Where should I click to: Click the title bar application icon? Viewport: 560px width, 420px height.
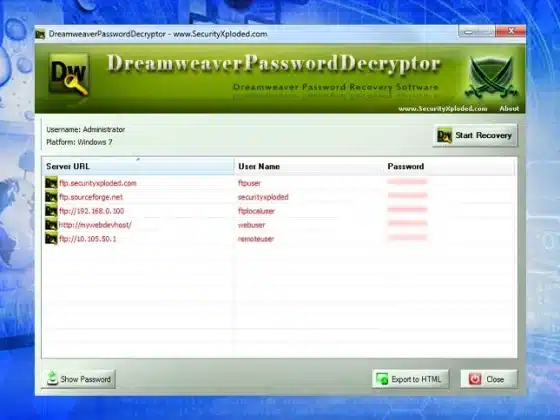(x=40, y=34)
